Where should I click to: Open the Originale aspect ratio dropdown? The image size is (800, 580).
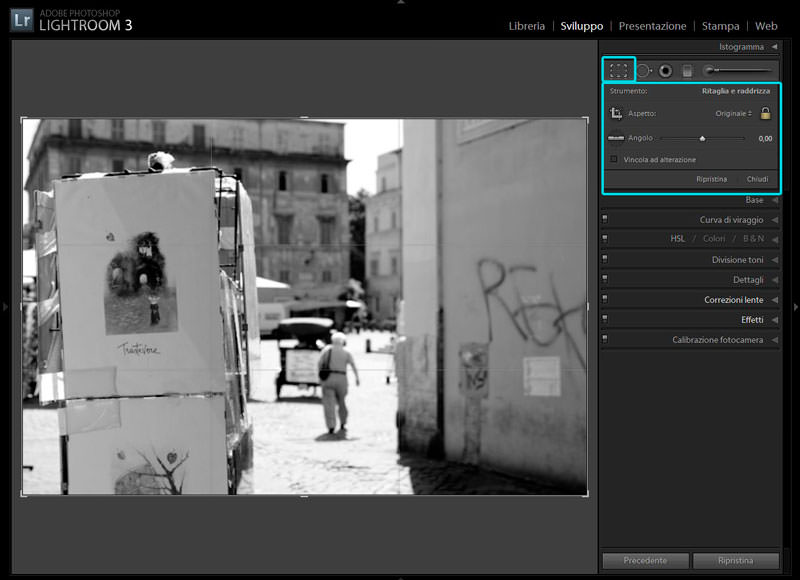[x=734, y=114]
